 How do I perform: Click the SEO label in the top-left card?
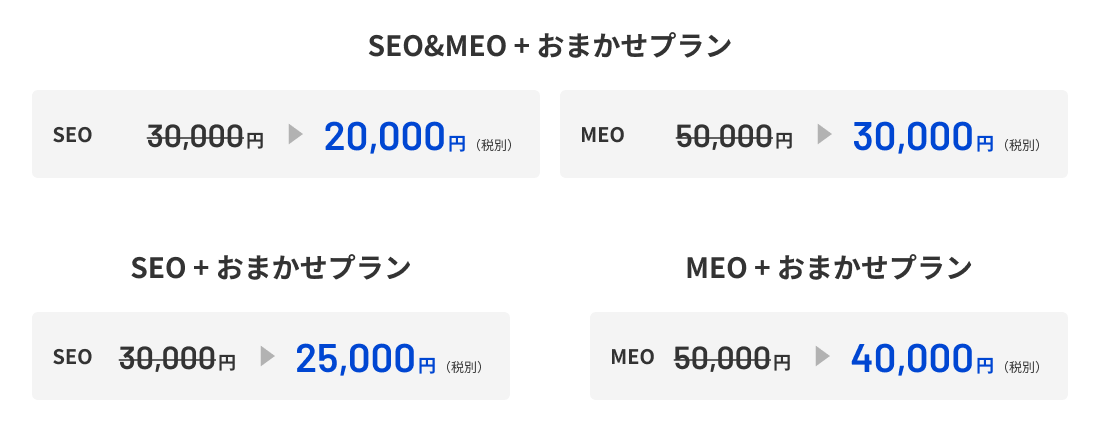click(72, 135)
